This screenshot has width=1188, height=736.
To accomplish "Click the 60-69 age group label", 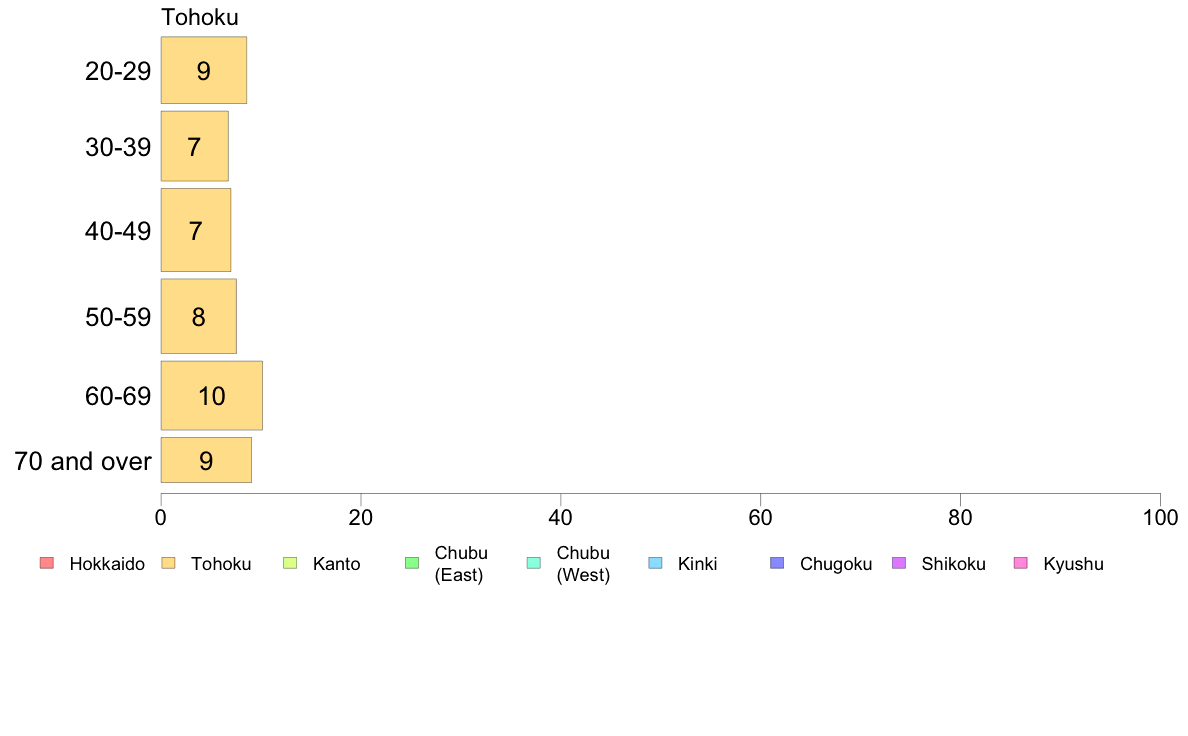I will click(x=118, y=396).
